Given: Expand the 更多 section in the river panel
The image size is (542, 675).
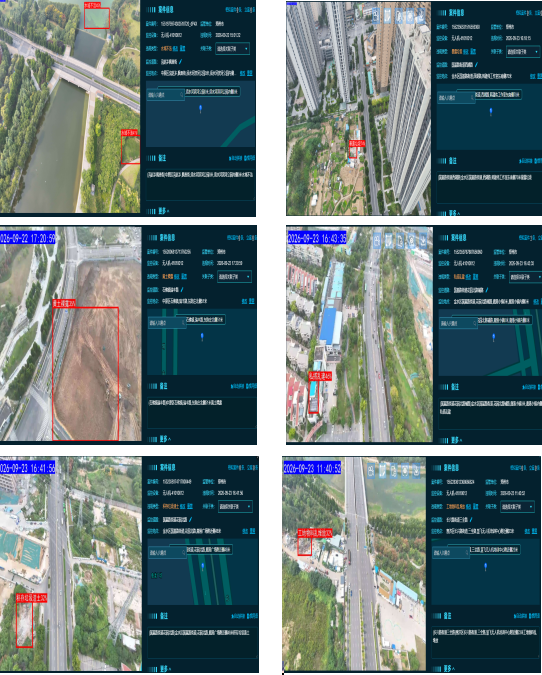Looking at the screenshot, I should (163, 211).
